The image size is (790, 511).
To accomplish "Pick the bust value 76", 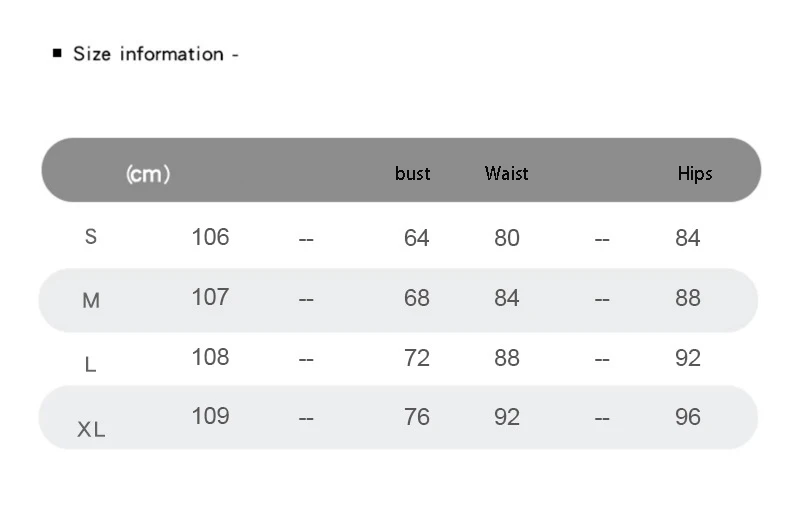I will [x=416, y=417].
